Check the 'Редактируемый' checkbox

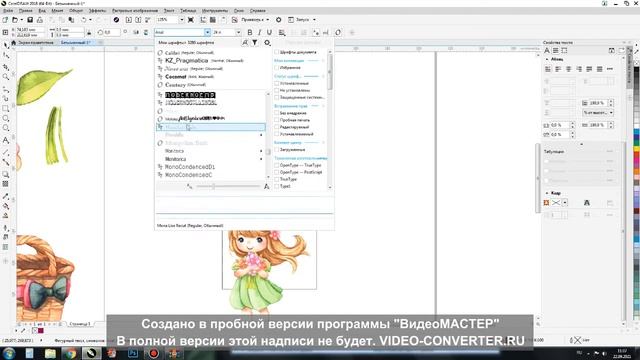(x=277, y=127)
